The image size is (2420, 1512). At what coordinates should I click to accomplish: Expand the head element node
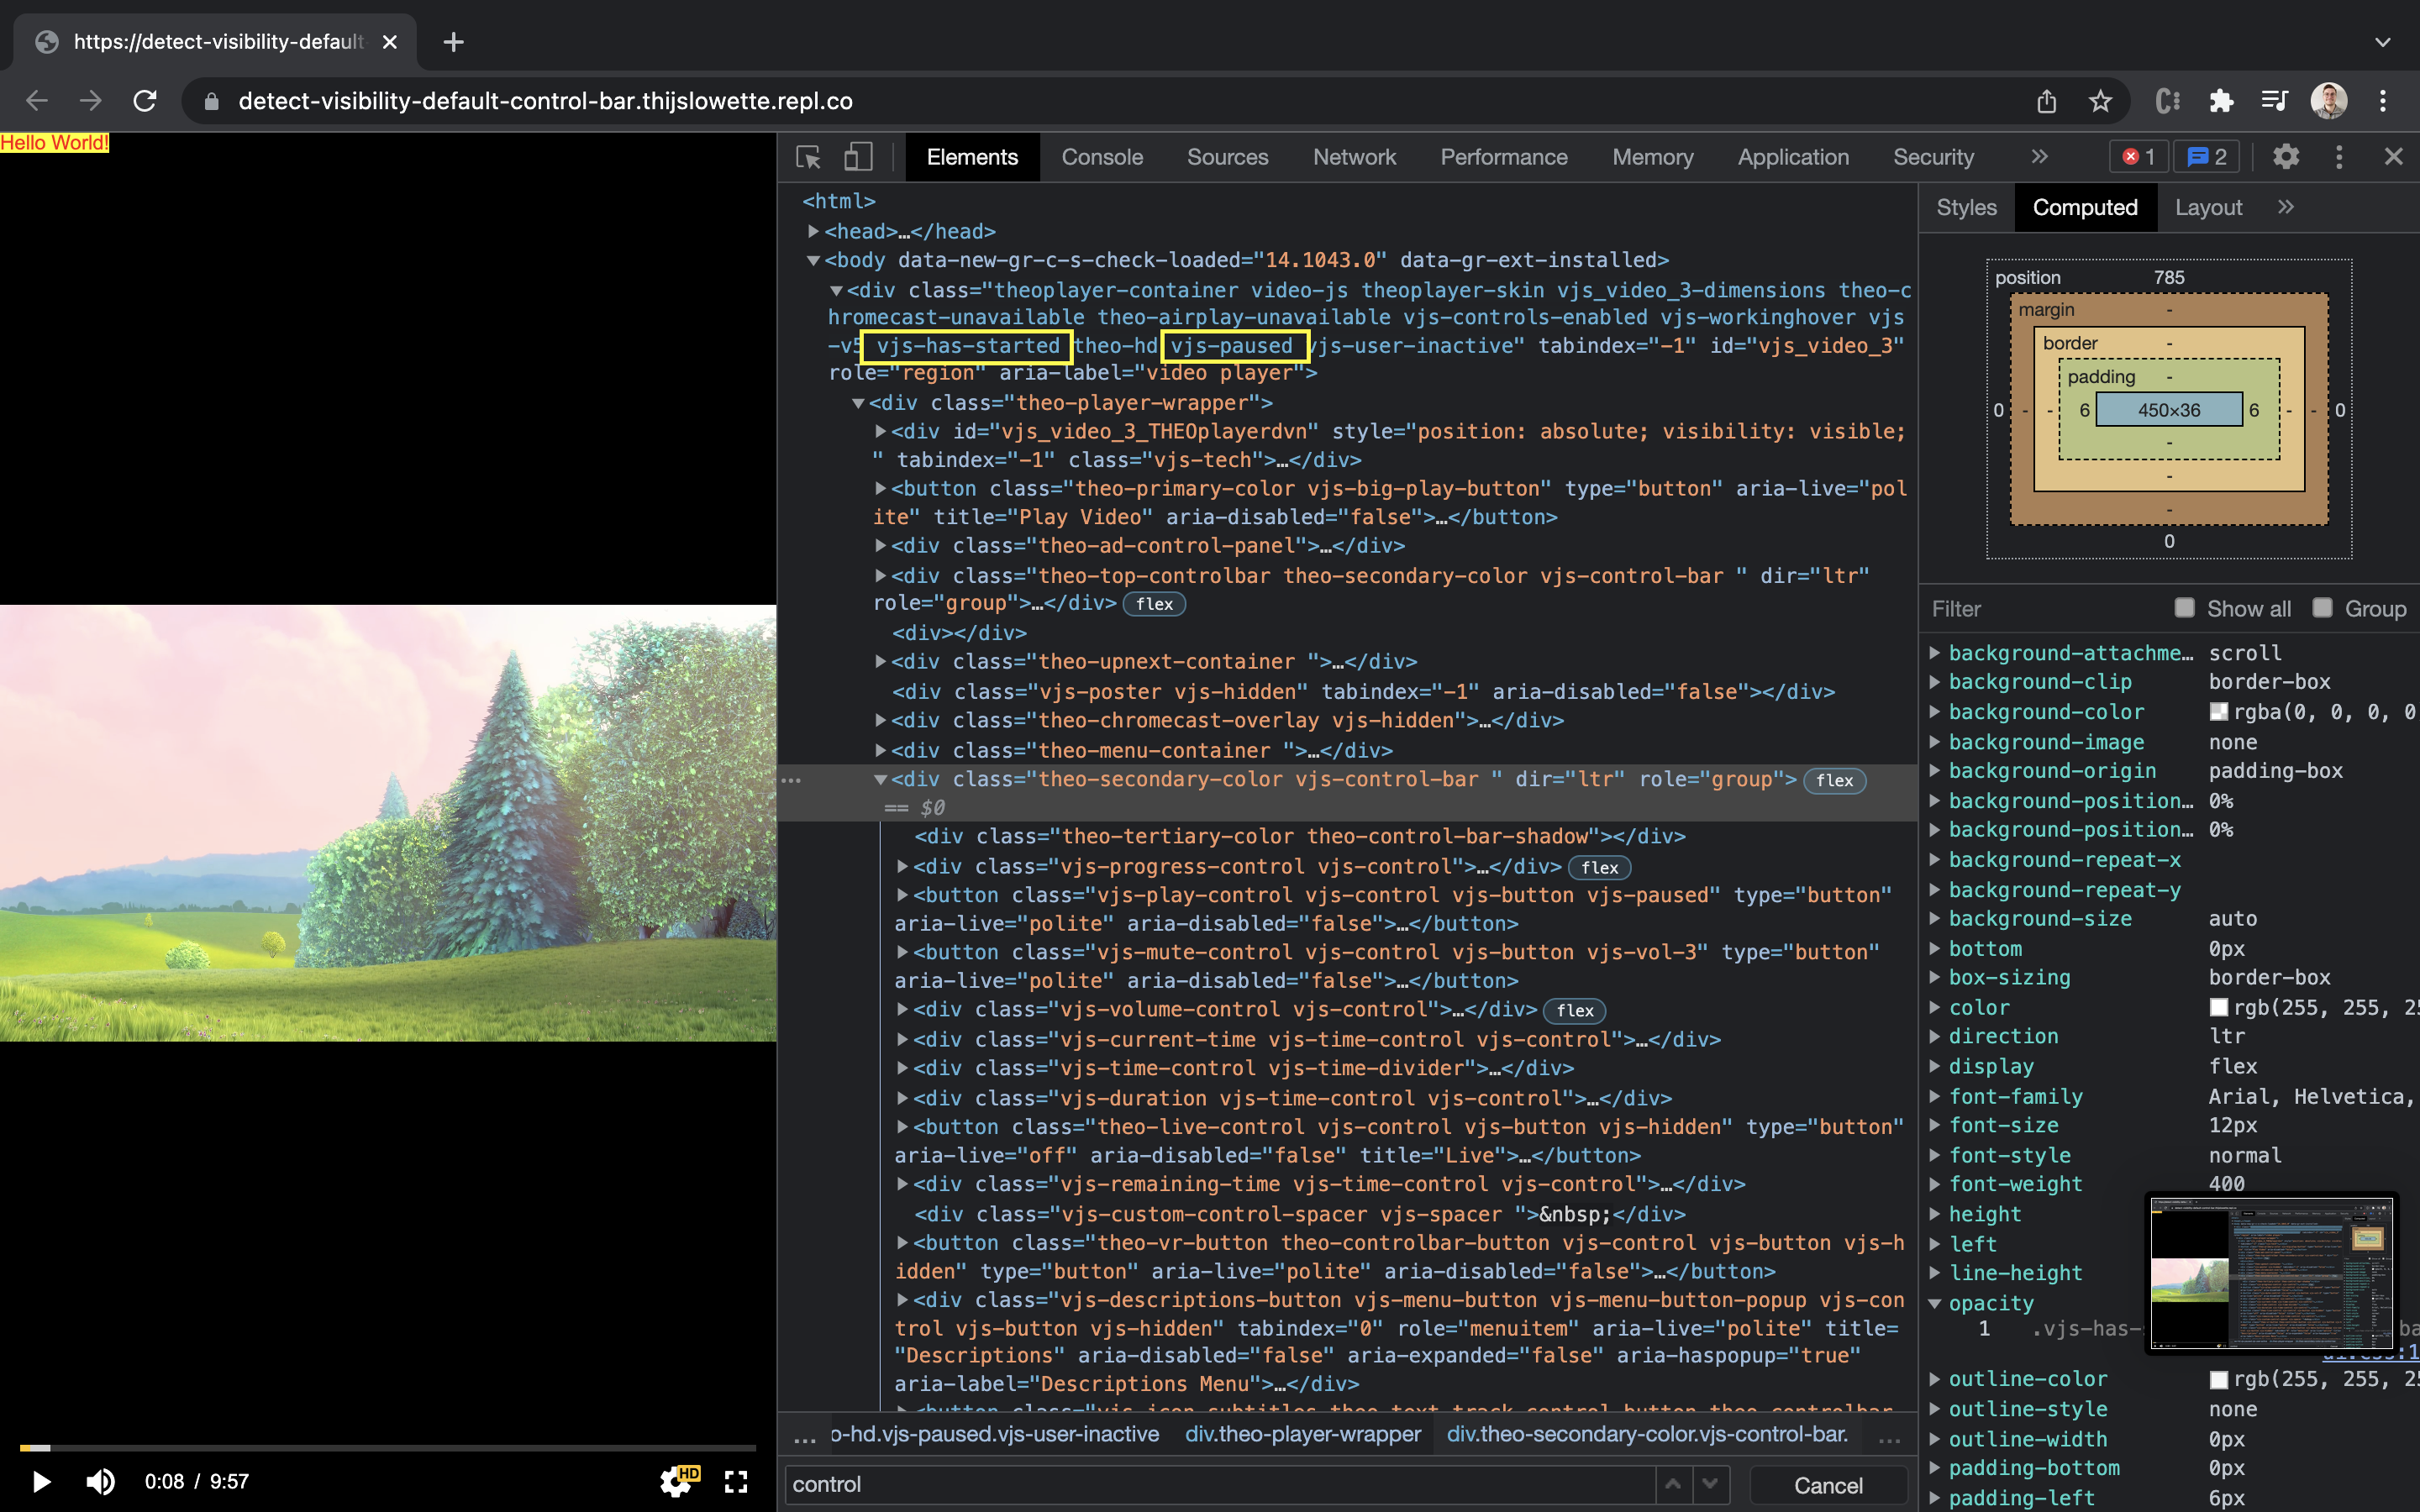pos(813,231)
